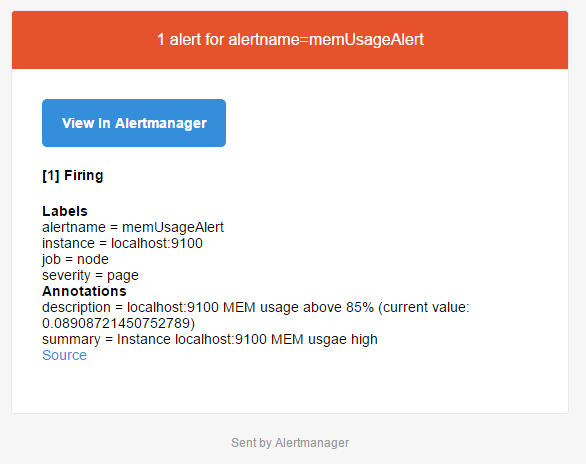This screenshot has height=464, width=586.
Task: Click the job = node label
Action: pos(75,259)
